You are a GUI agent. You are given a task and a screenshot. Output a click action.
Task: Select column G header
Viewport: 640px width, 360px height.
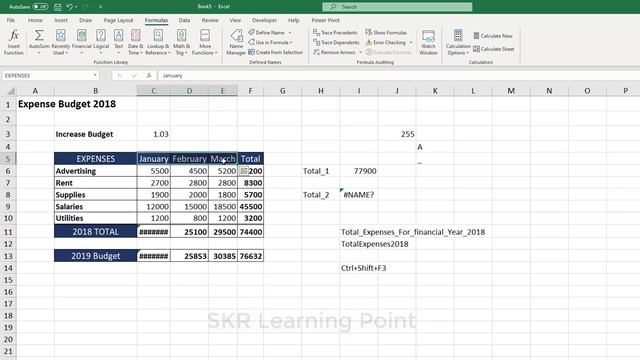(x=282, y=91)
